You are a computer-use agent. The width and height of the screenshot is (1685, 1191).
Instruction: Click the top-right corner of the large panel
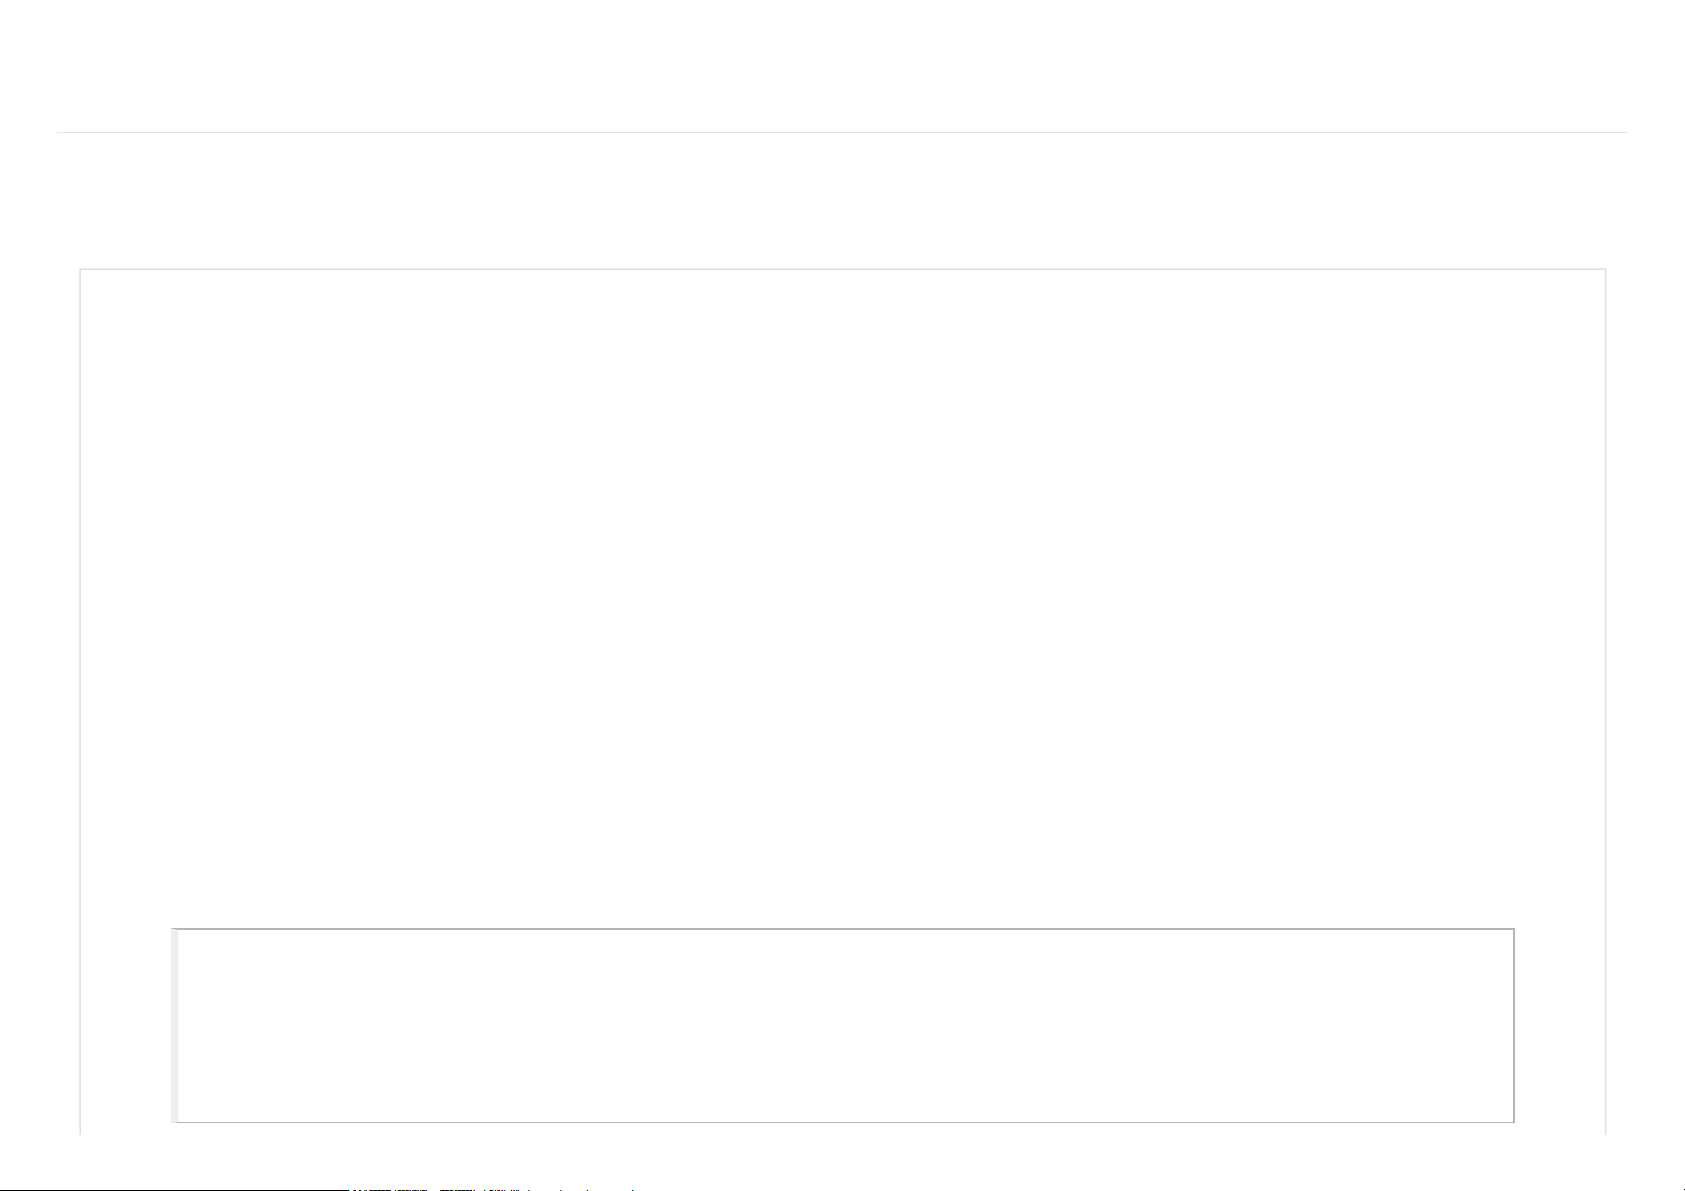pyautogui.click(x=1605, y=269)
